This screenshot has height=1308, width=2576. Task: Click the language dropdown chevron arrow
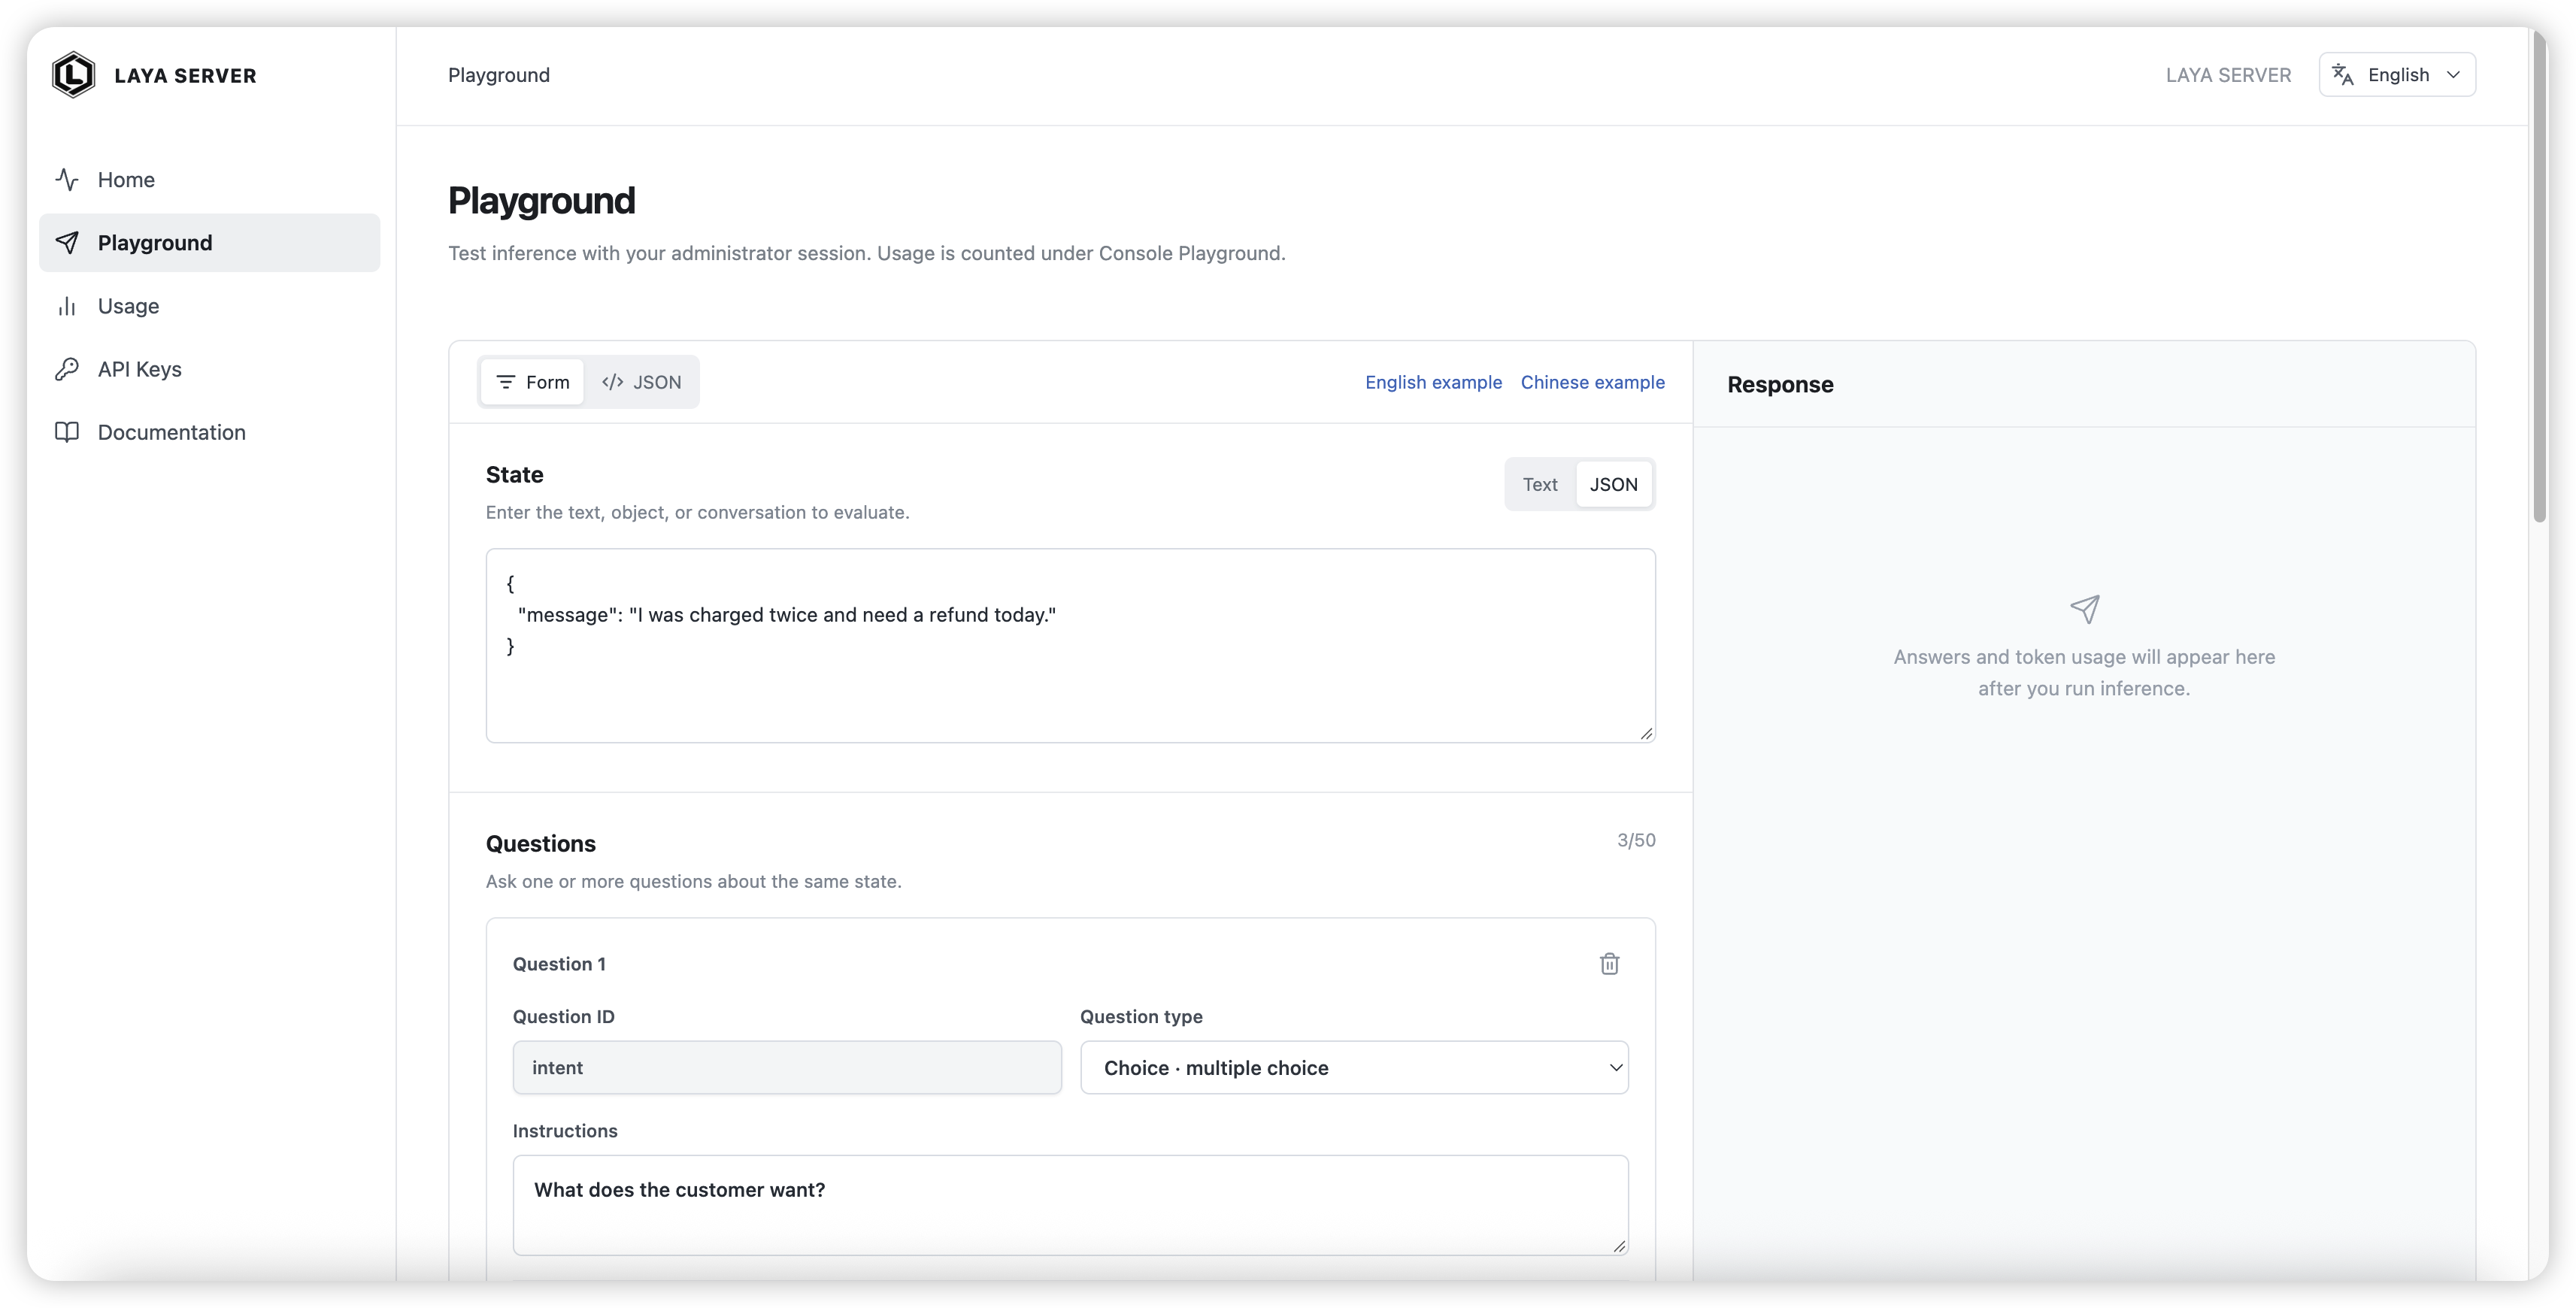[x=2453, y=75]
